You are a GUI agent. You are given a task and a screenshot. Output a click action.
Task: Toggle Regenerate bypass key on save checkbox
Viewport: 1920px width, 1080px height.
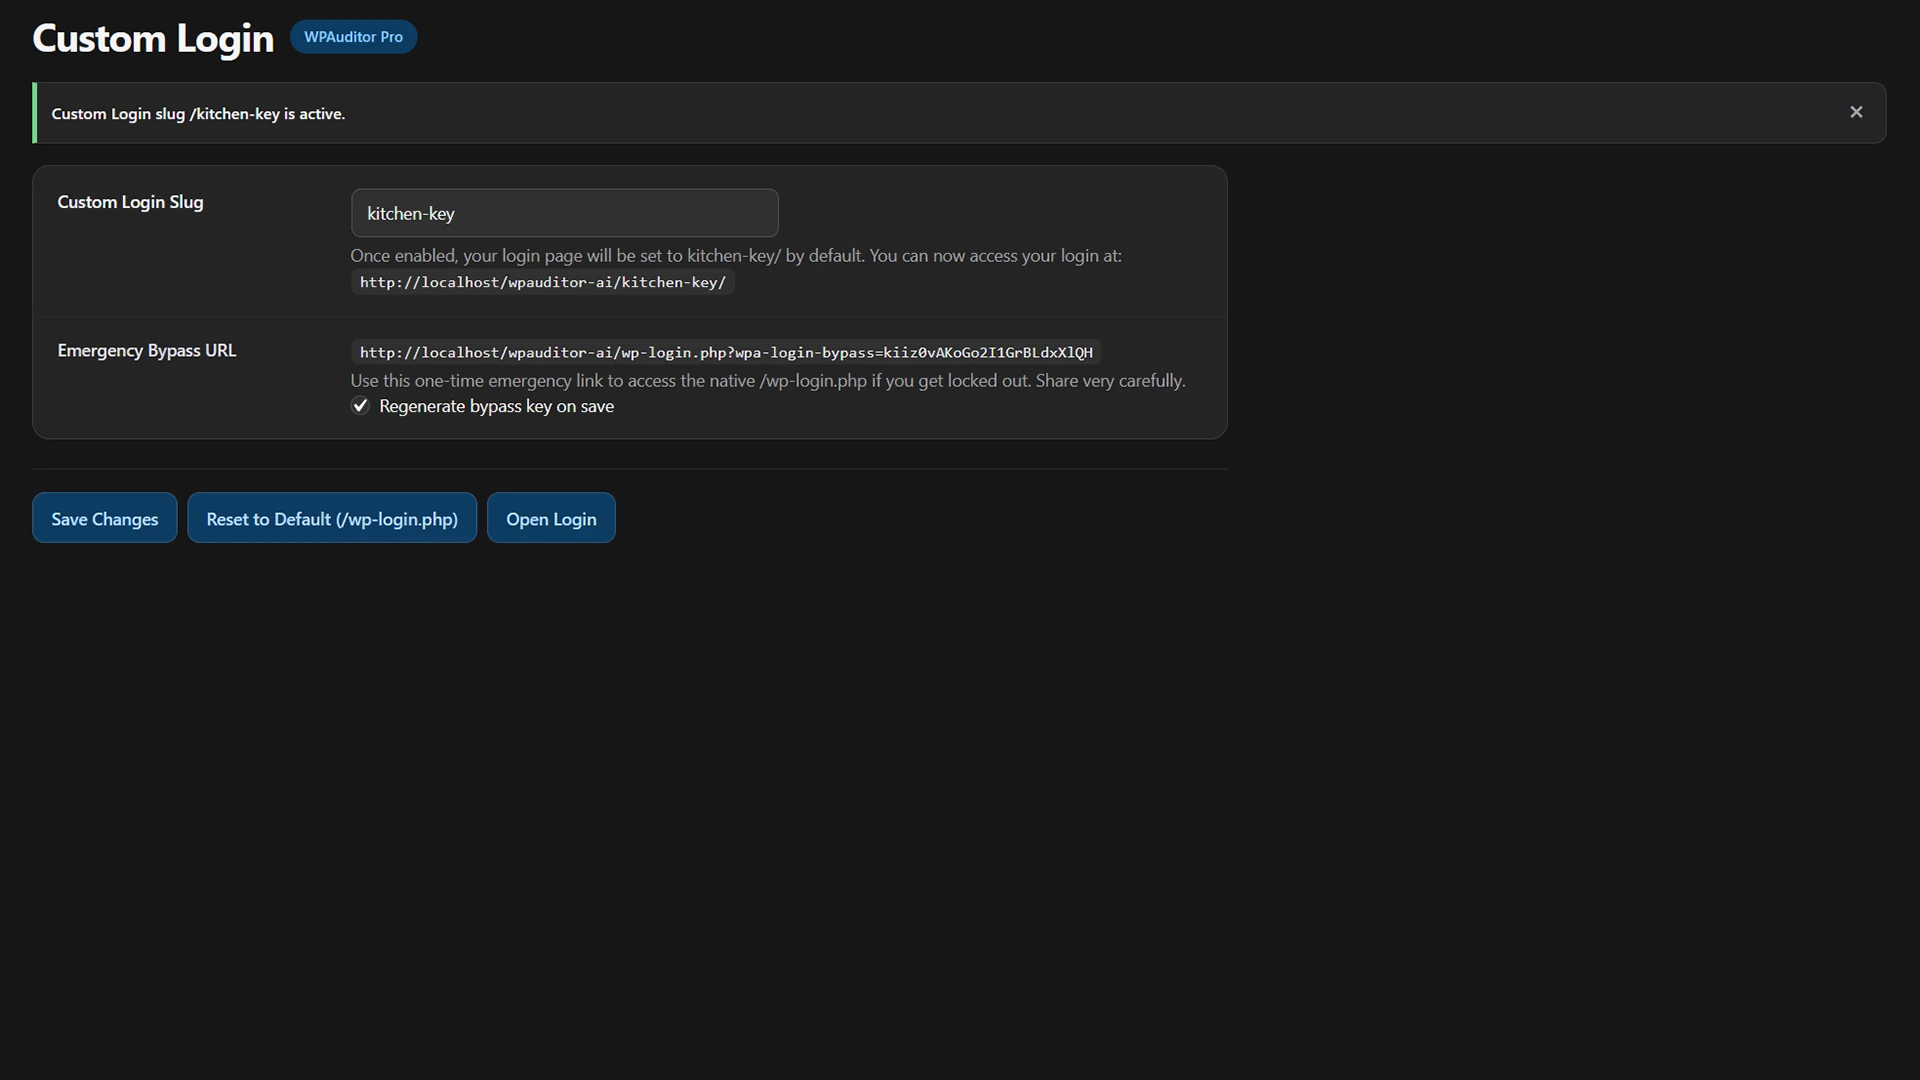360,406
